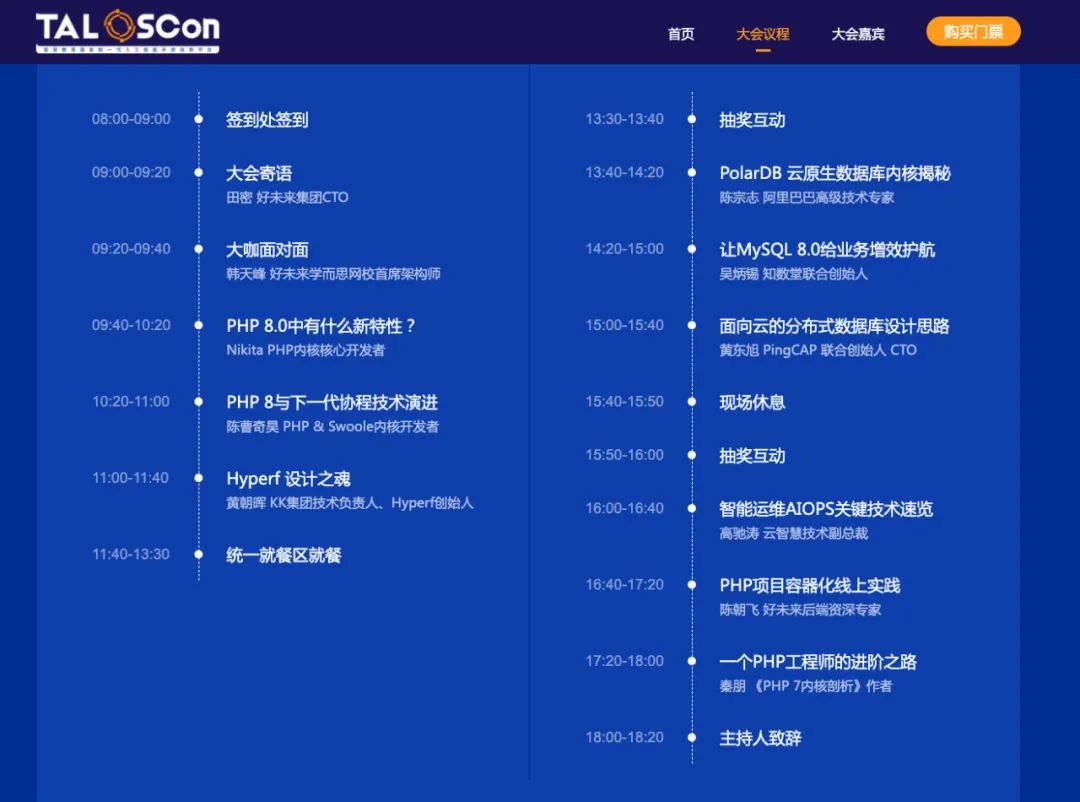1080x802 pixels.
Task: Select the 大咖面对面 session title
Action: (267, 249)
